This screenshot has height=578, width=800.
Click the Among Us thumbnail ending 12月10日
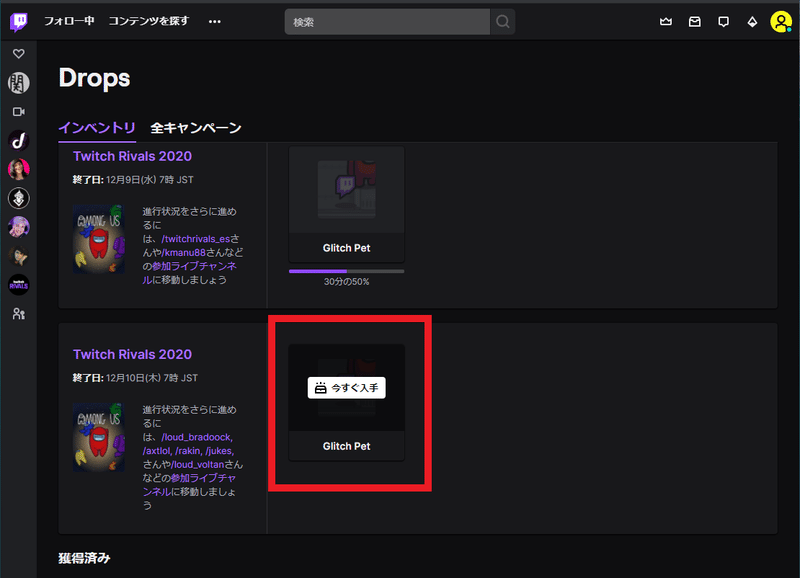[98, 437]
